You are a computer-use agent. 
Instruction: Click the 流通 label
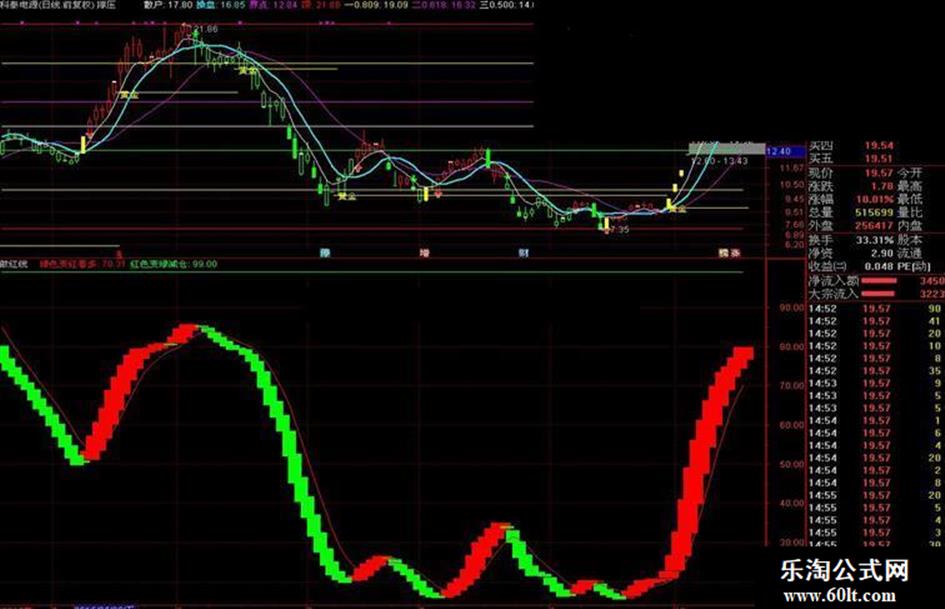click(x=909, y=253)
